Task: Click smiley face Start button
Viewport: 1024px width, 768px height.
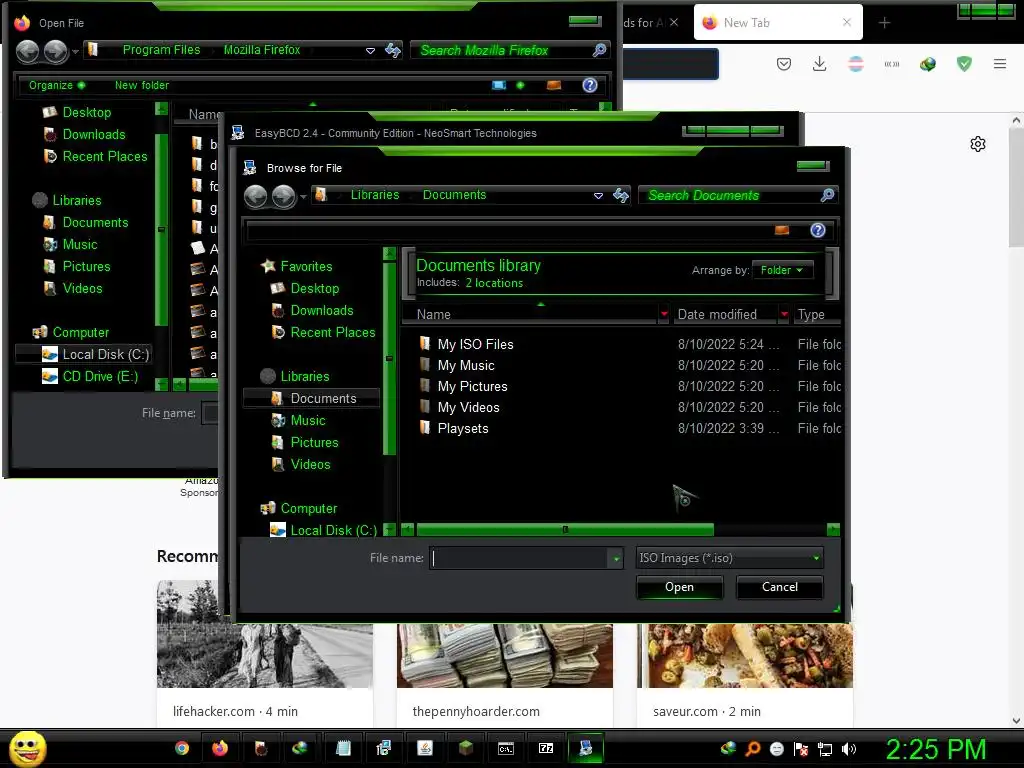Action: coord(27,748)
